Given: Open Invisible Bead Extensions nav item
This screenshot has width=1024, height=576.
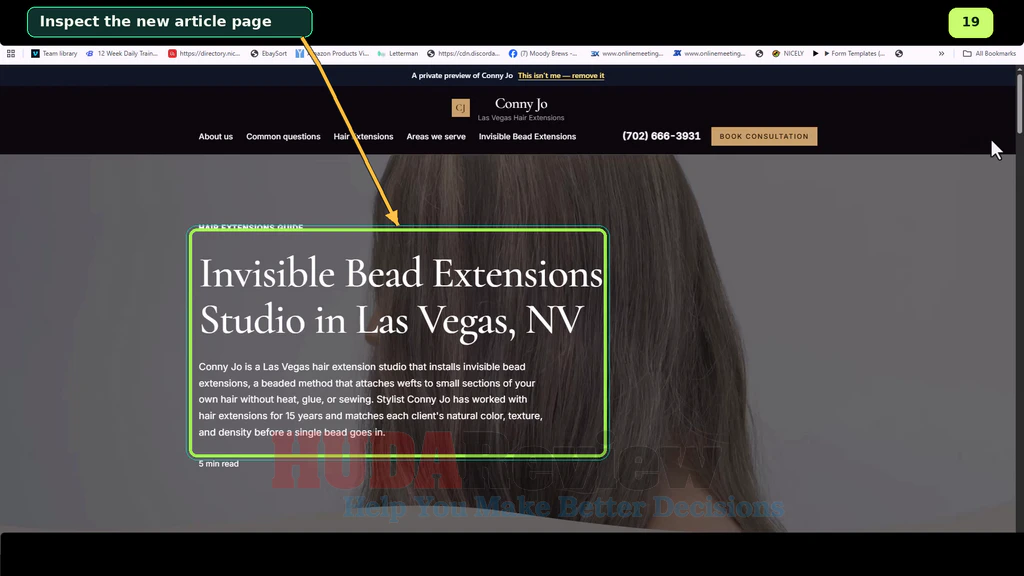Looking at the screenshot, I should [x=527, y=136].
